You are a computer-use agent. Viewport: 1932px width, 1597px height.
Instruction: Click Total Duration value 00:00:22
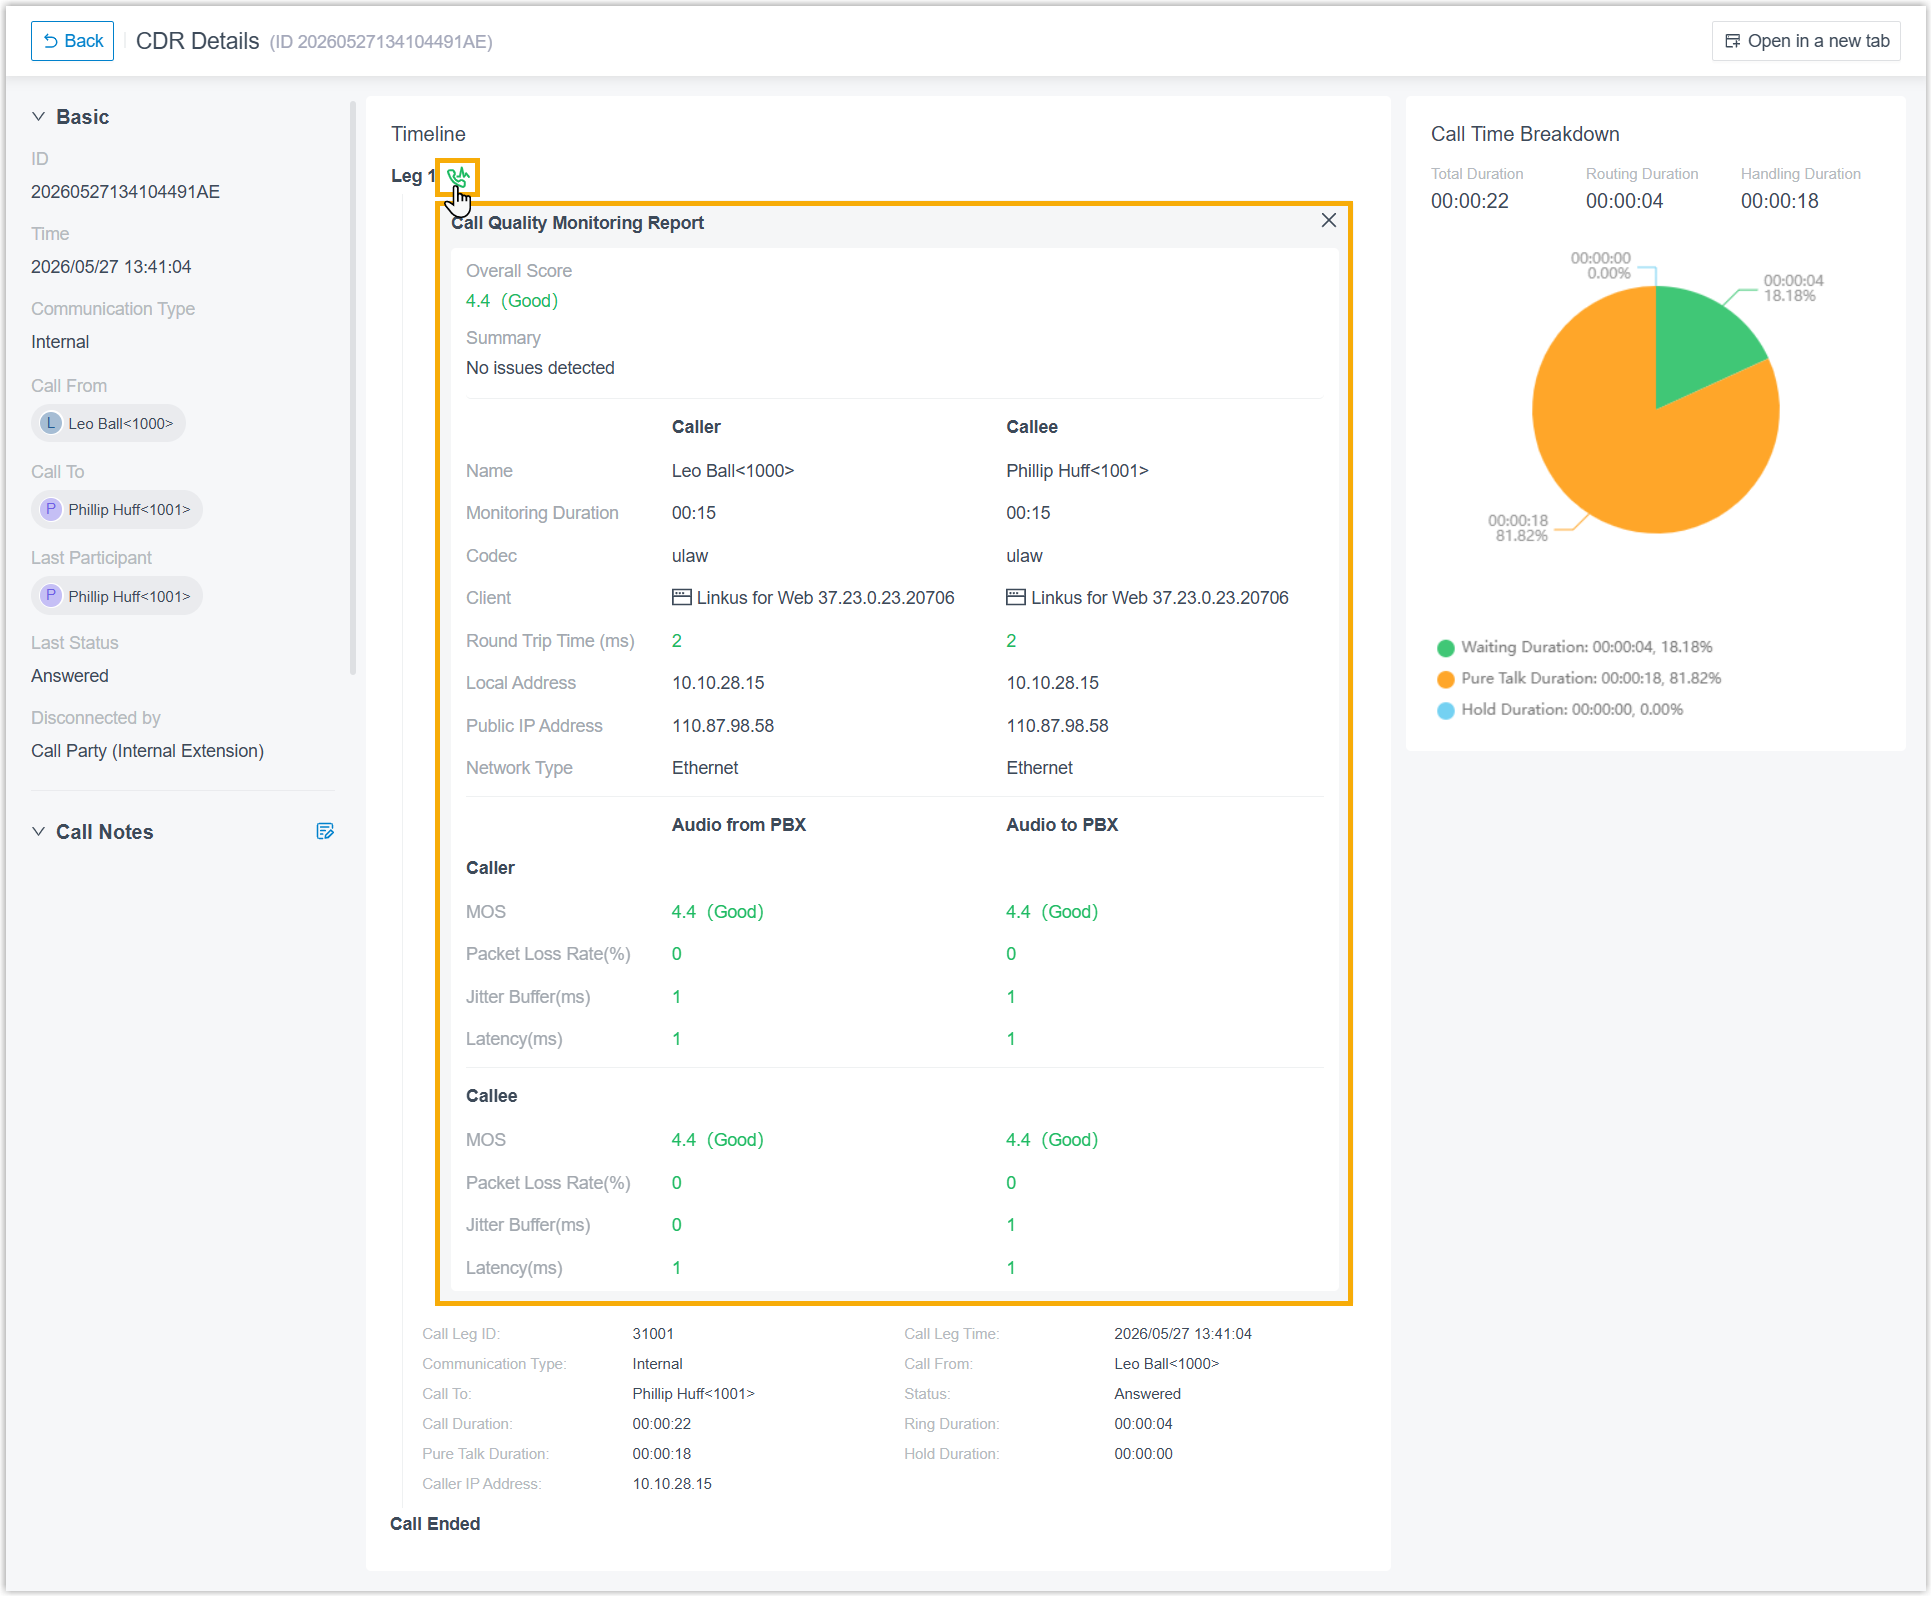1469,200
